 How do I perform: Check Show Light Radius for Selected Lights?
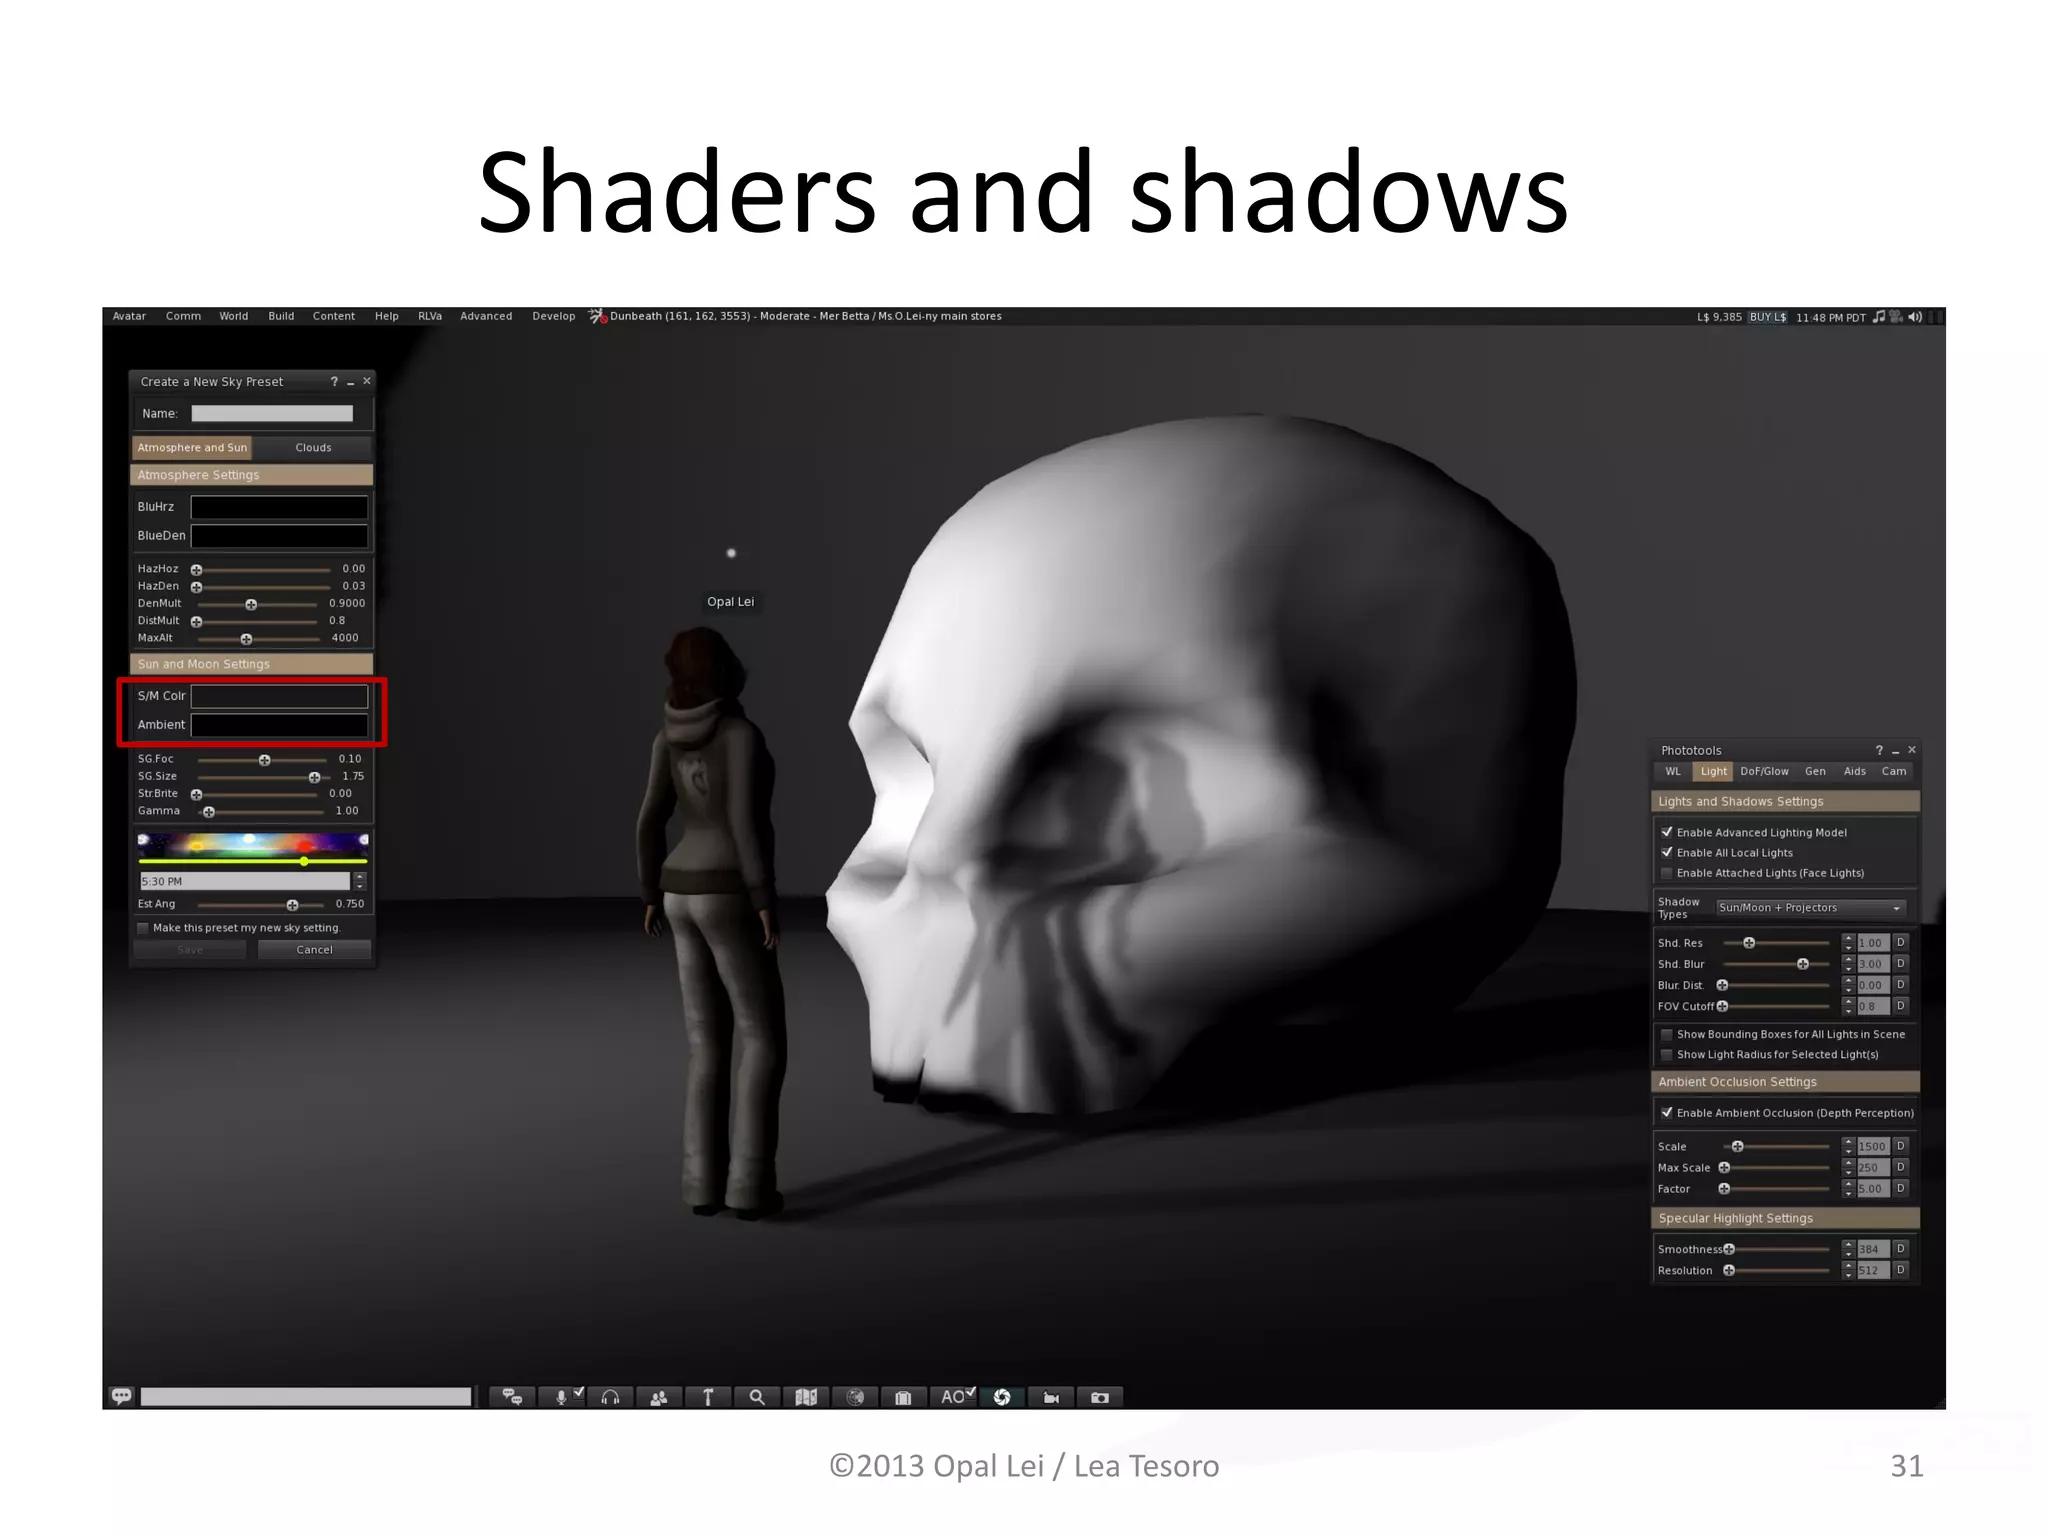1667,1054
